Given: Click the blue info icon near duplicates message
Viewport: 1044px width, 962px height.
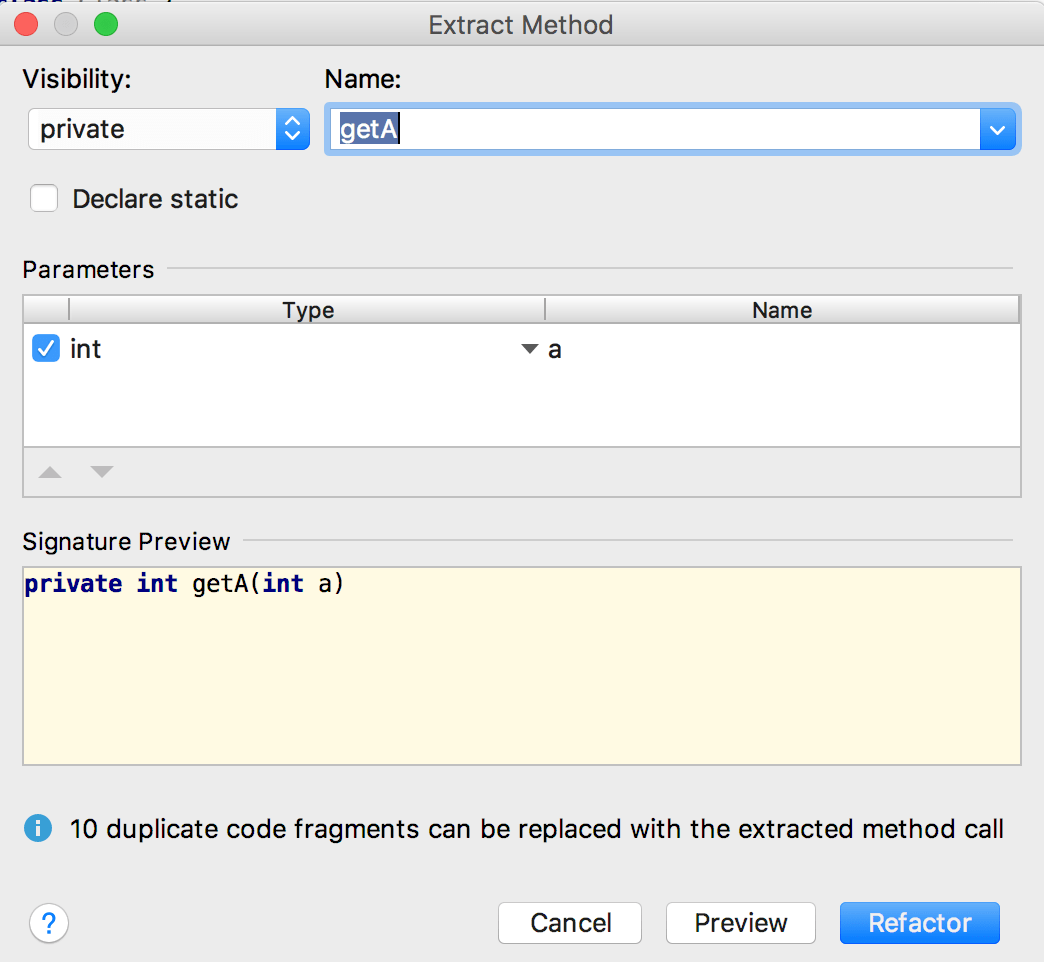Looking at the screenshot, I should pyautogui.click(x=38, y=829).
